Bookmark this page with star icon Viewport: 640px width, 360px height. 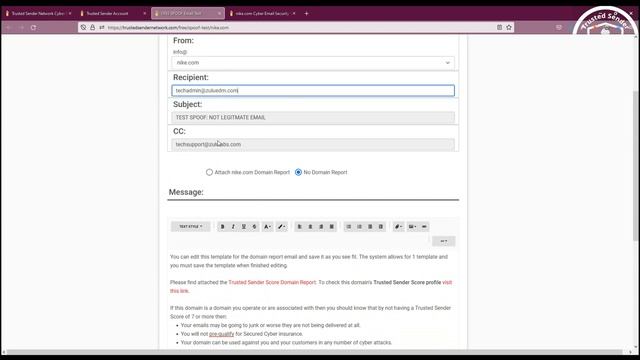[509, 27]
